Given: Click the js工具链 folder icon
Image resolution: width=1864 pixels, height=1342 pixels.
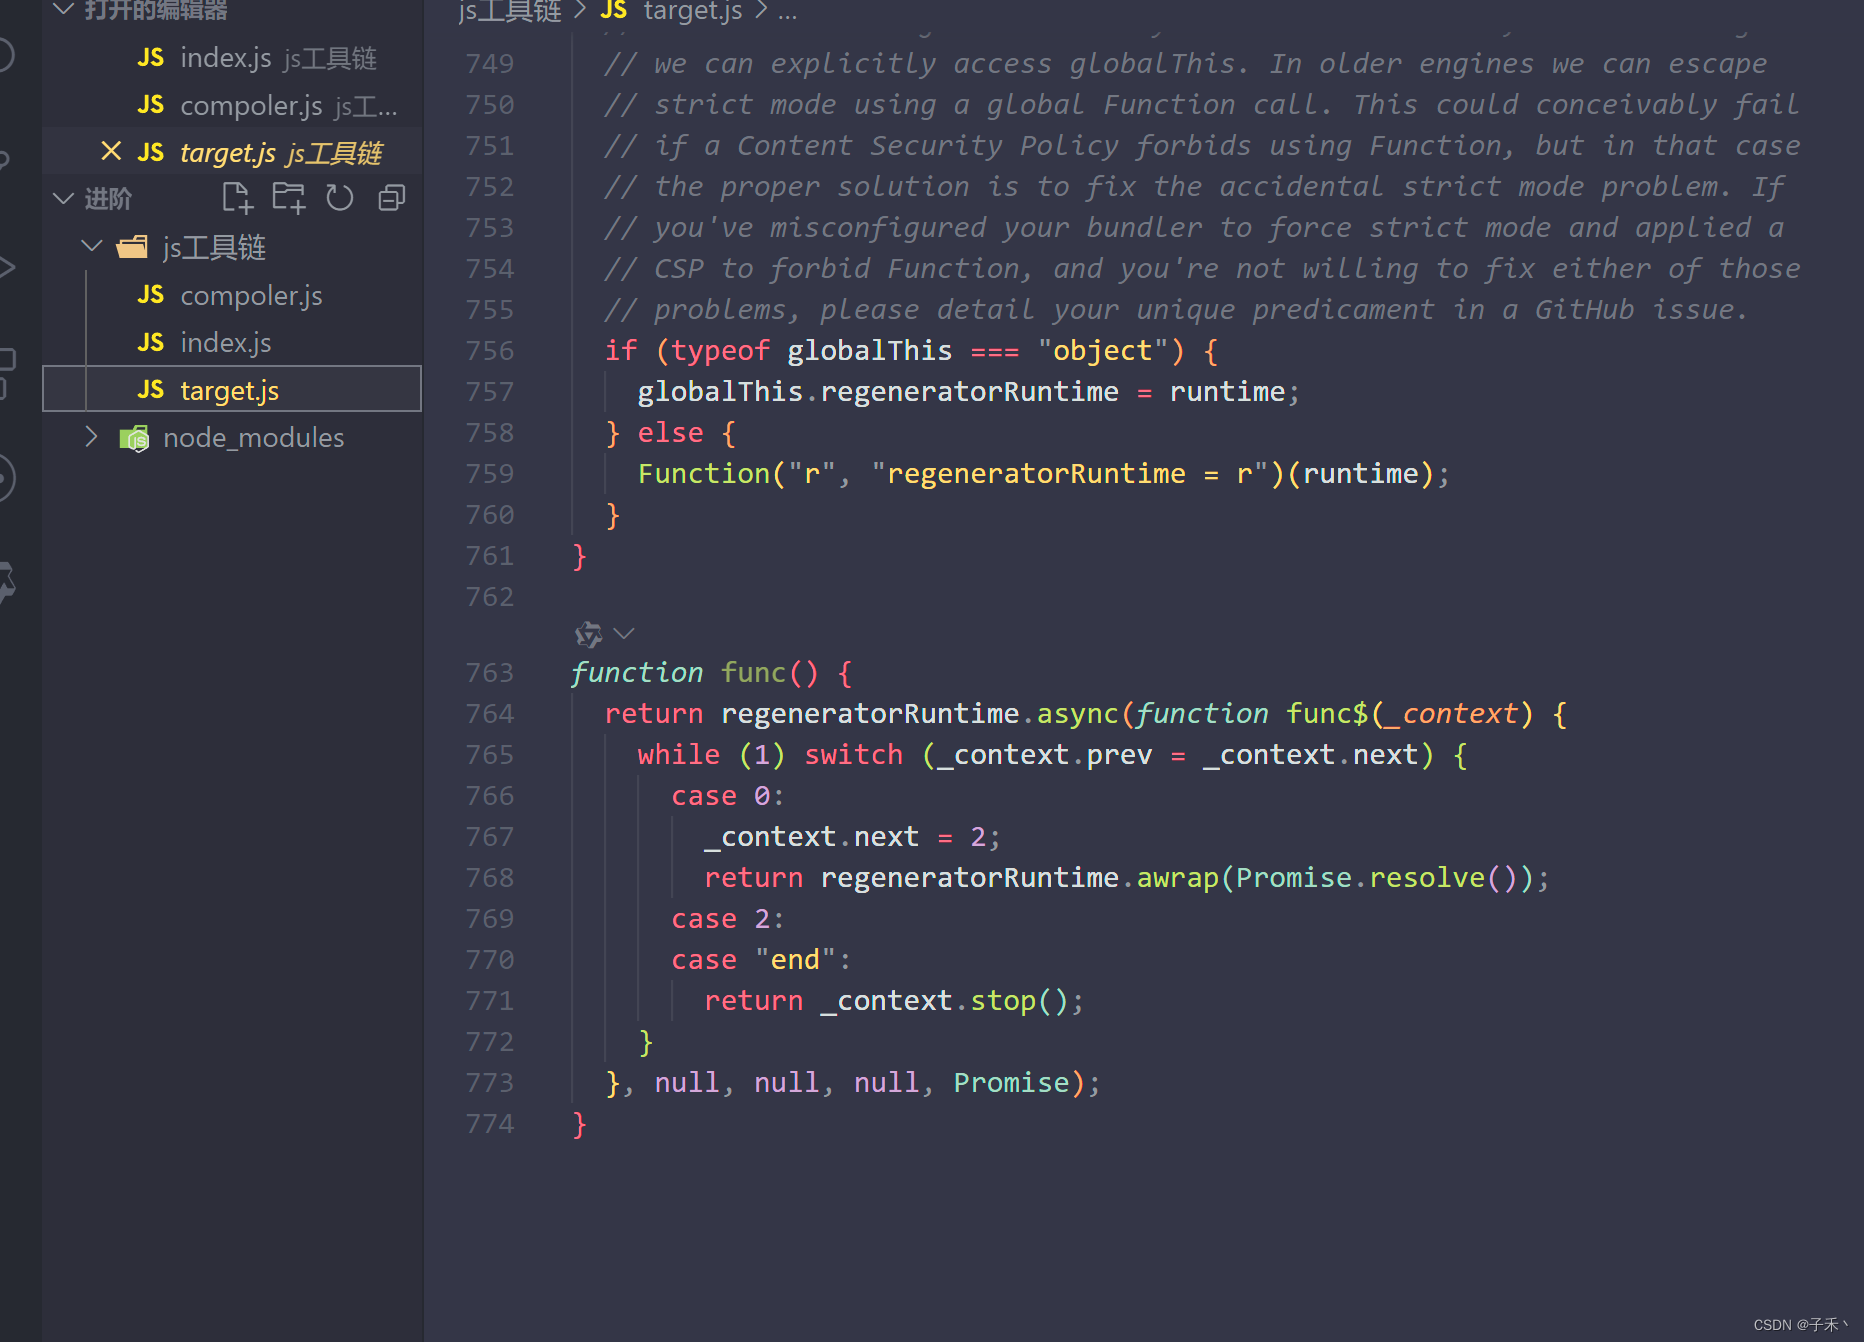Looking at the screenshot, I should tap(132, 246).
